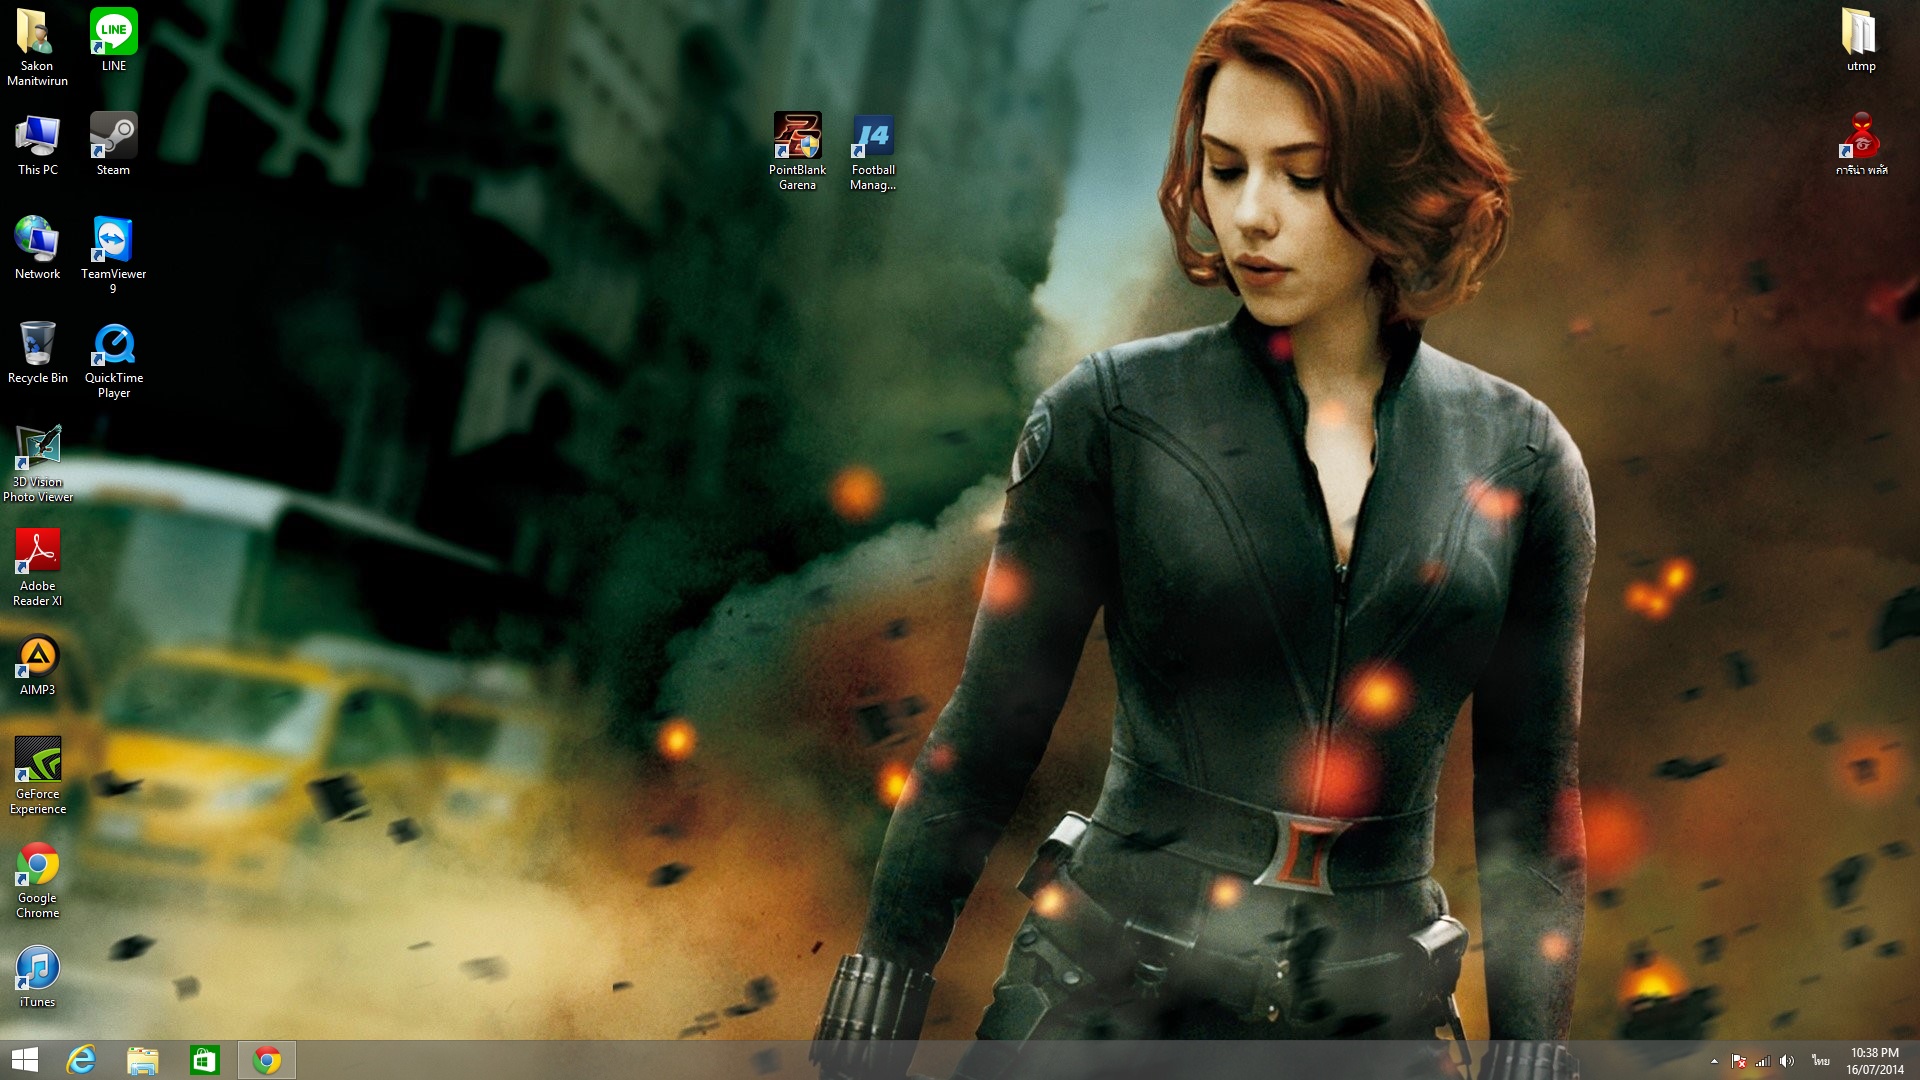Select the LINE desktop shortcut
Image resolution: width=1920 pixels, height=1080 pixels.
point(113,33)
